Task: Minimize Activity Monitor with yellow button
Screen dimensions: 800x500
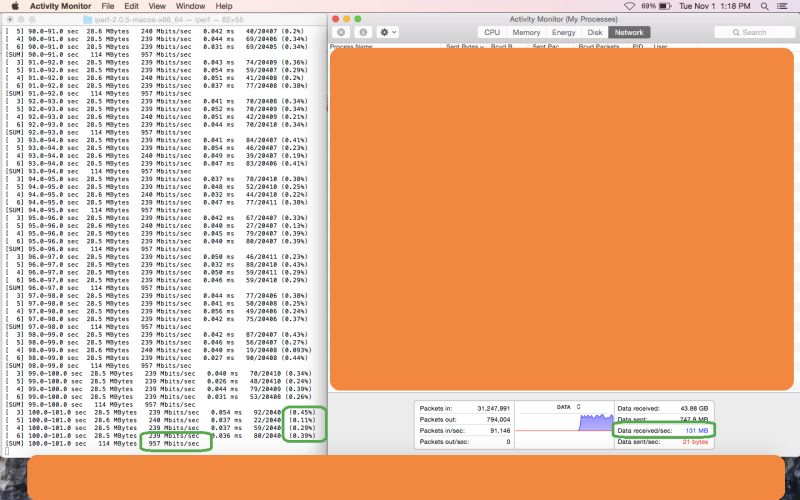Action: (x=346, y=19)
